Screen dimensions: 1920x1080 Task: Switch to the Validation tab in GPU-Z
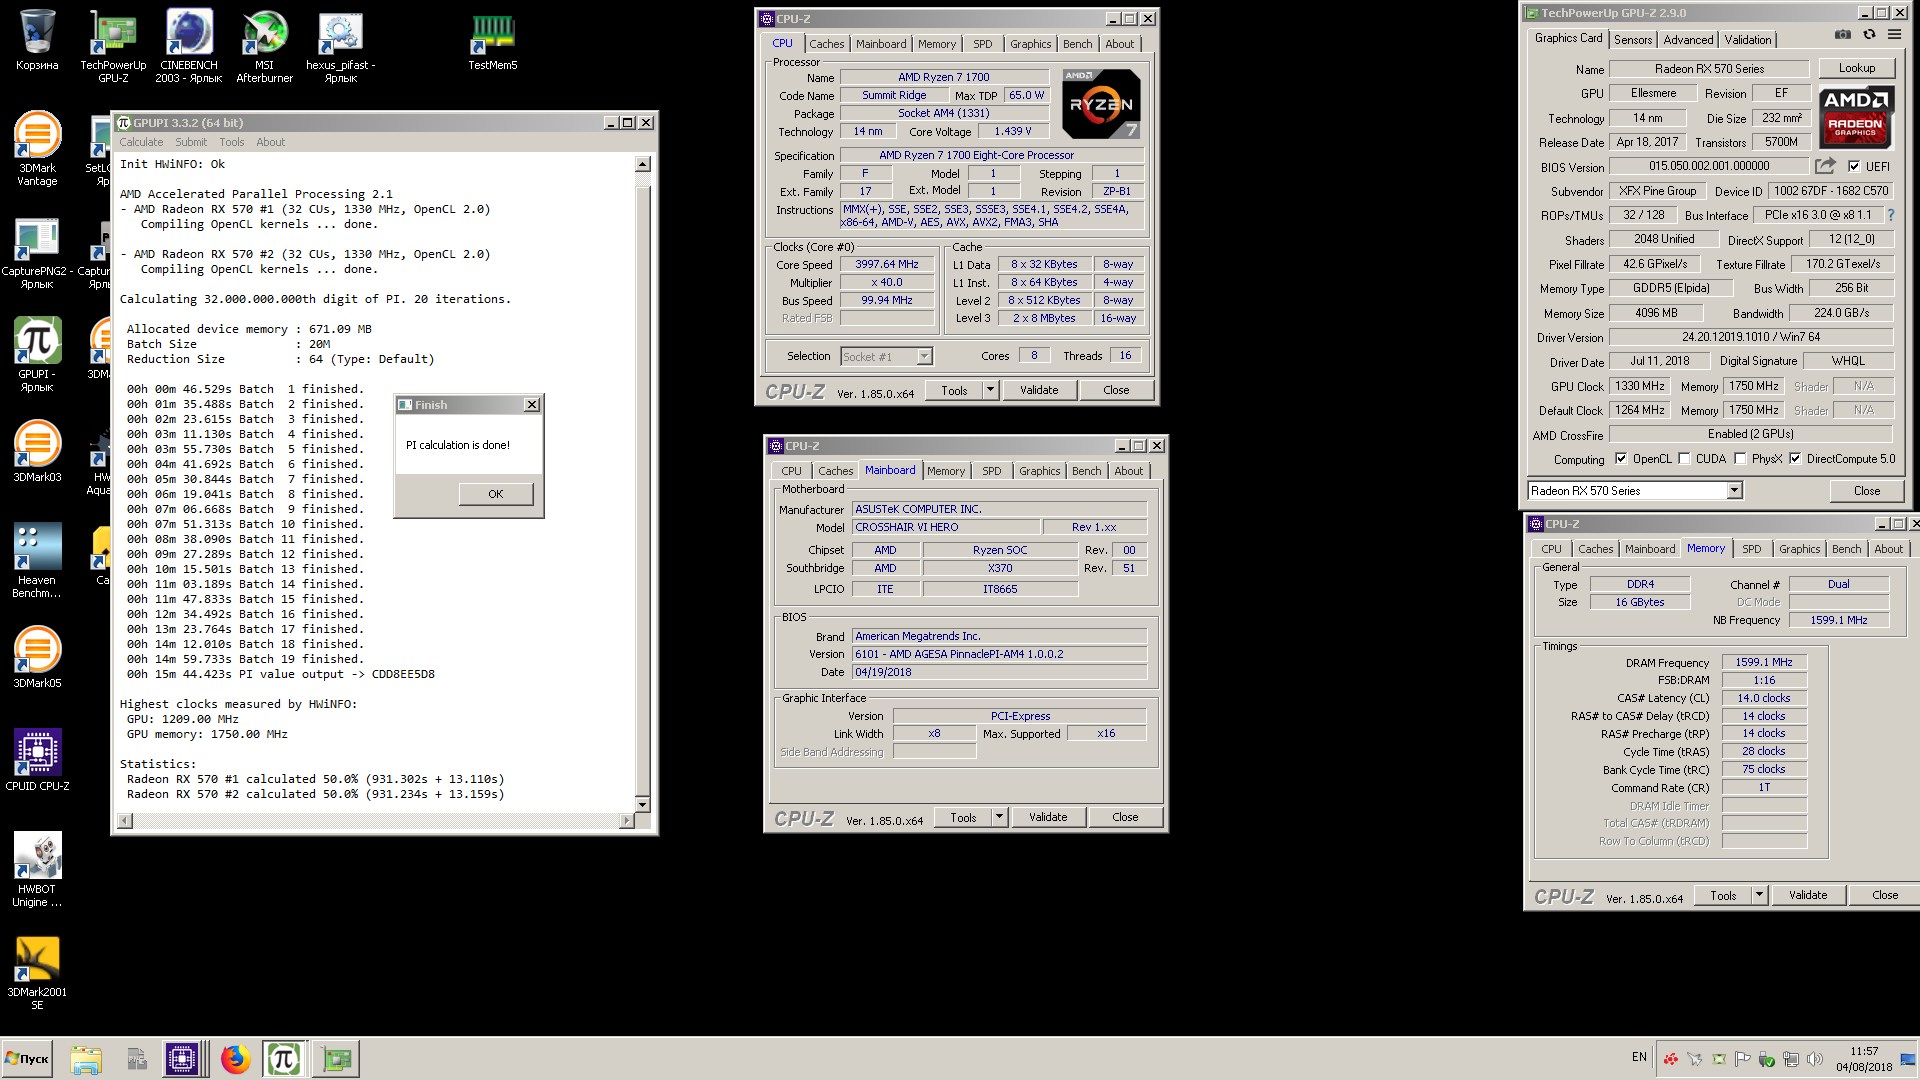coord(1748,40)
